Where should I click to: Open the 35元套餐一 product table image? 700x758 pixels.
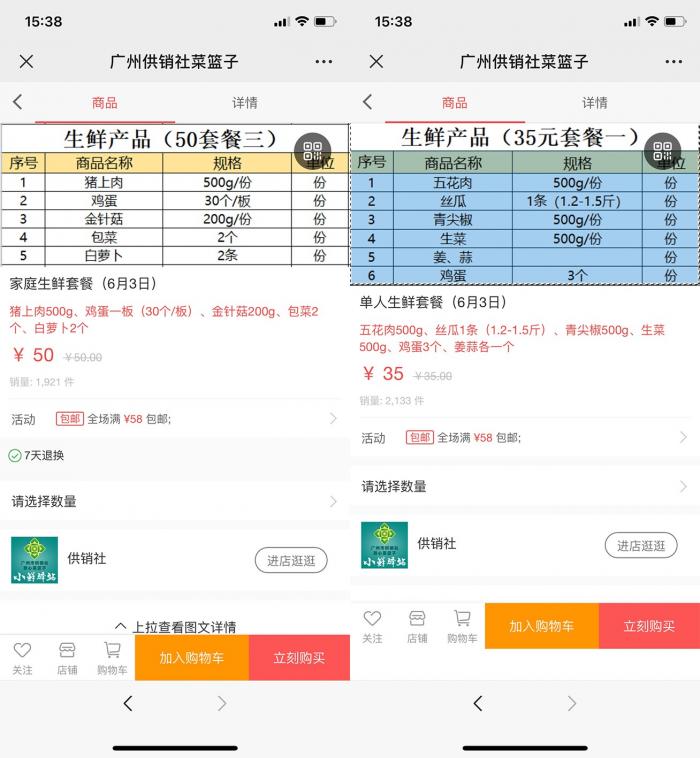(x=525, y=204)
